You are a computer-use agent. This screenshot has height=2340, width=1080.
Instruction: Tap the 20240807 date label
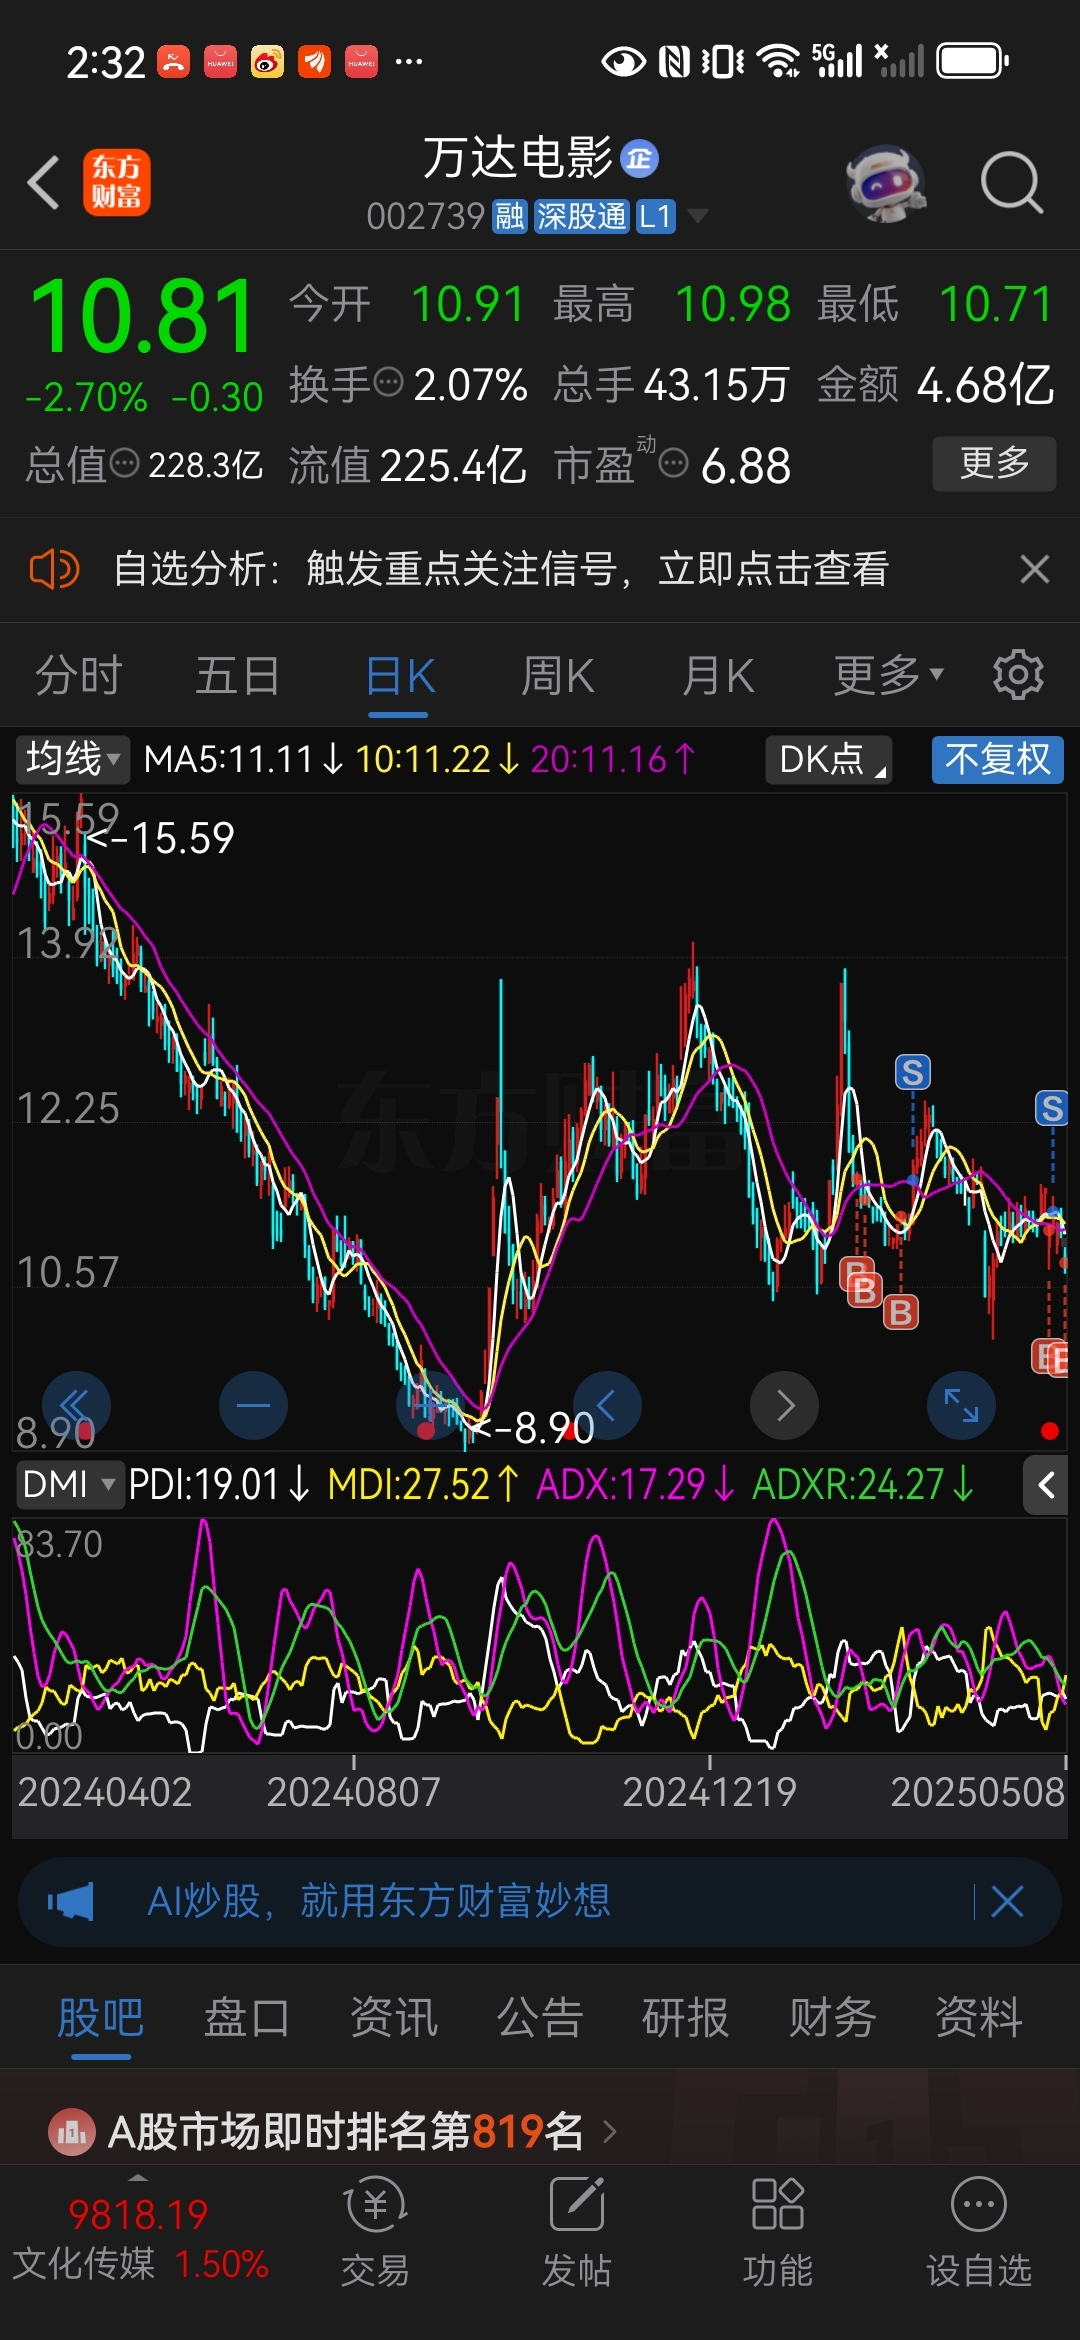pyautogui.click(x=353, y=1791)
